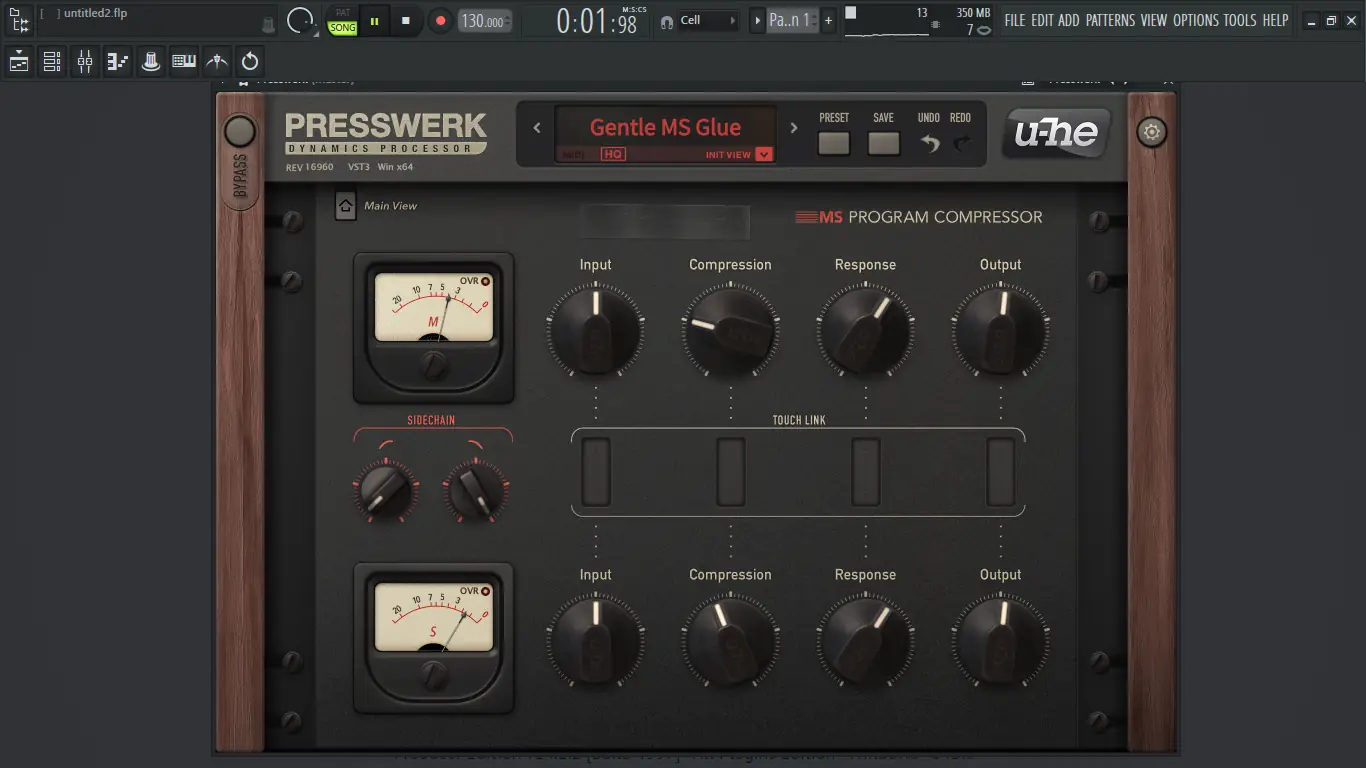Viewport: 1366px width, 768px height.
Task: Click the metronome countdown circle icon
Action: (x=299, y=20)
